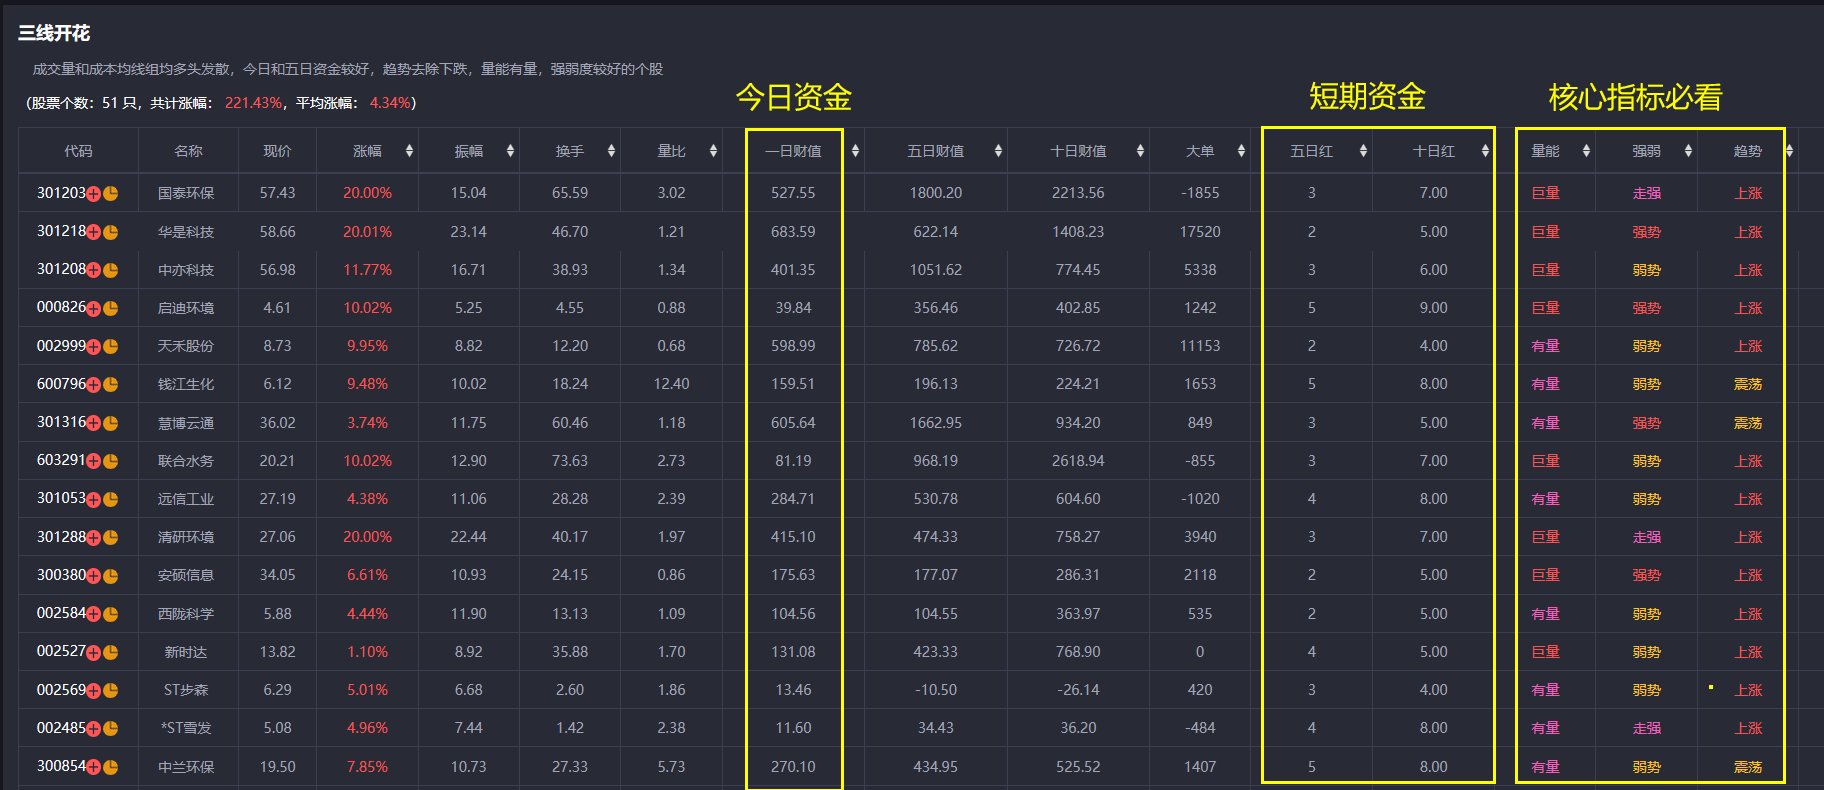1824x790 pixels.
Task: Open stock code 600796
Action: pos(61,384)
